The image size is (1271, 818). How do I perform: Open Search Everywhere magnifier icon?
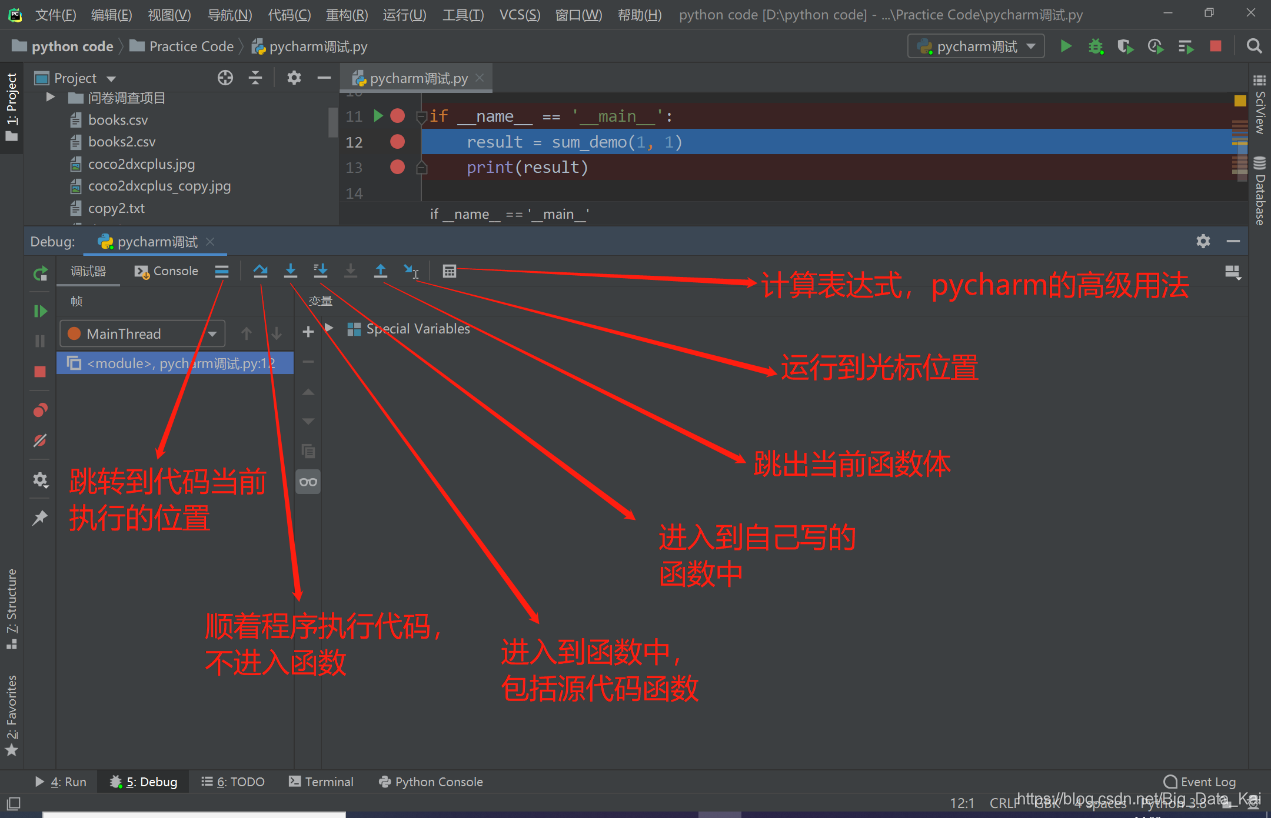tap(1254, 46)
